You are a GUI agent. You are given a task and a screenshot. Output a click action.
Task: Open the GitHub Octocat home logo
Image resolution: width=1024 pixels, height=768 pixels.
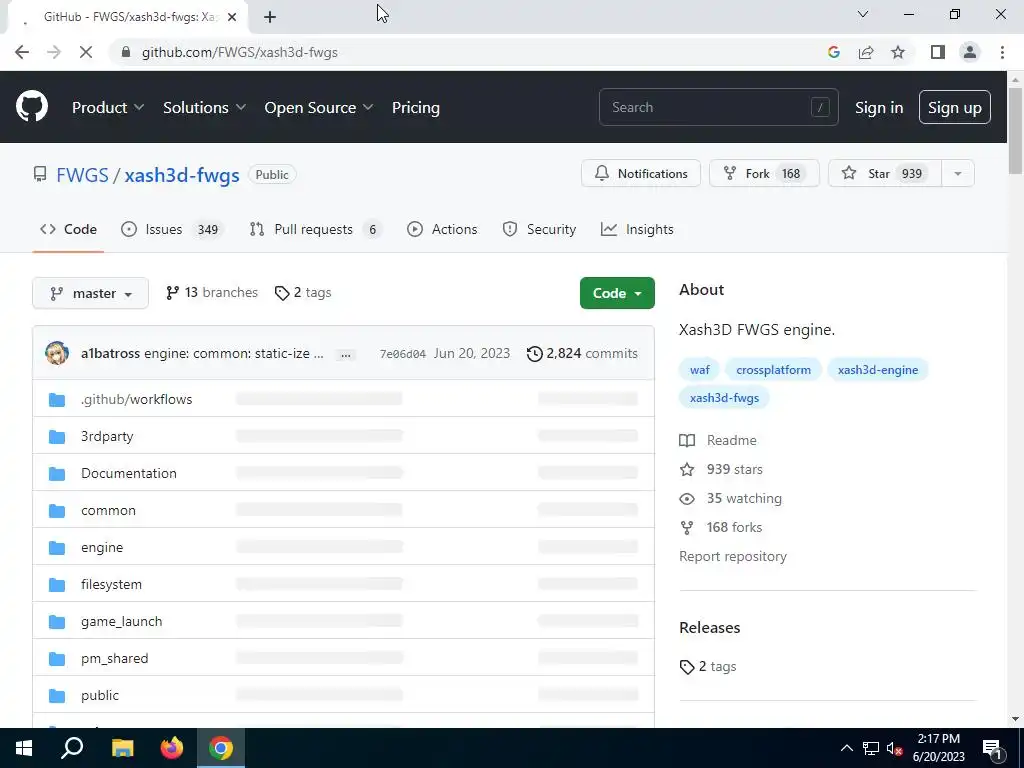(x=32, y=107)
